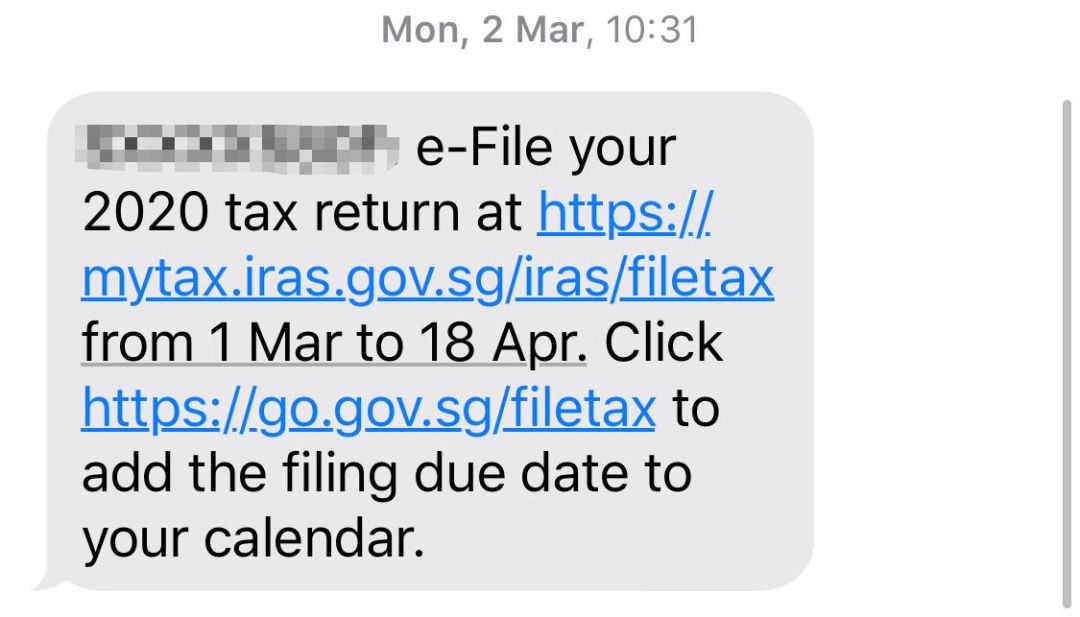
Task: Click the word "Click" in the message
Action: 663,344
